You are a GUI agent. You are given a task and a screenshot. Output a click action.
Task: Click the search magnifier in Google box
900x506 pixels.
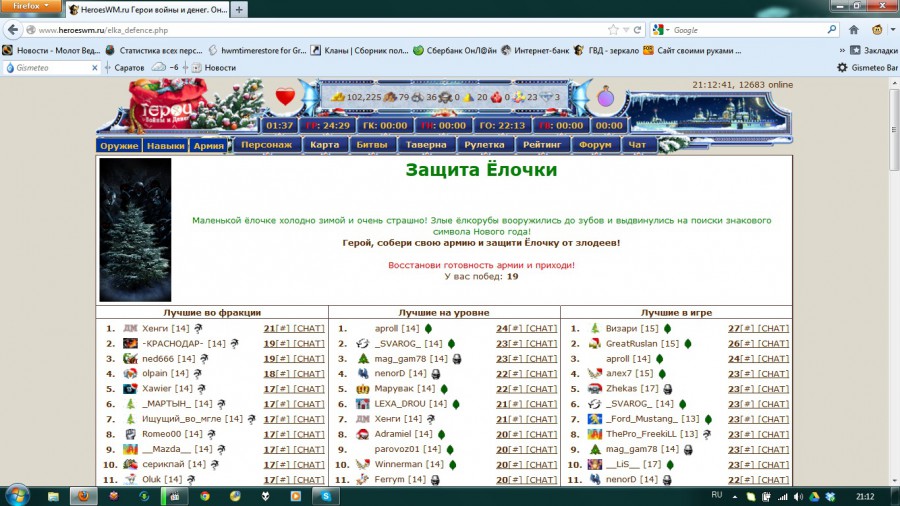[832, 30]
